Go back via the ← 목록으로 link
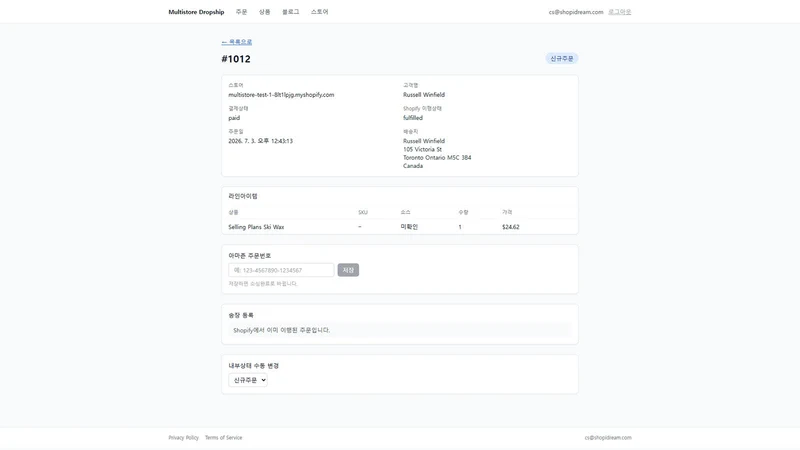Viewport: 800px width, 450px height. click(x=237, y=42)
